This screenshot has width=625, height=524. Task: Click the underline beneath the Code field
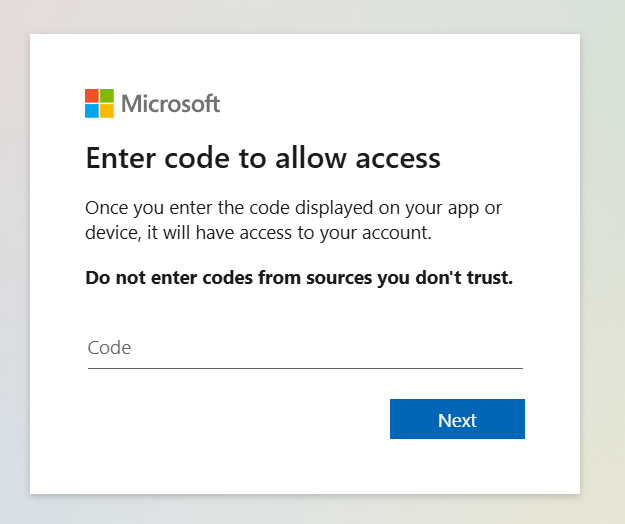coord(305,369)
